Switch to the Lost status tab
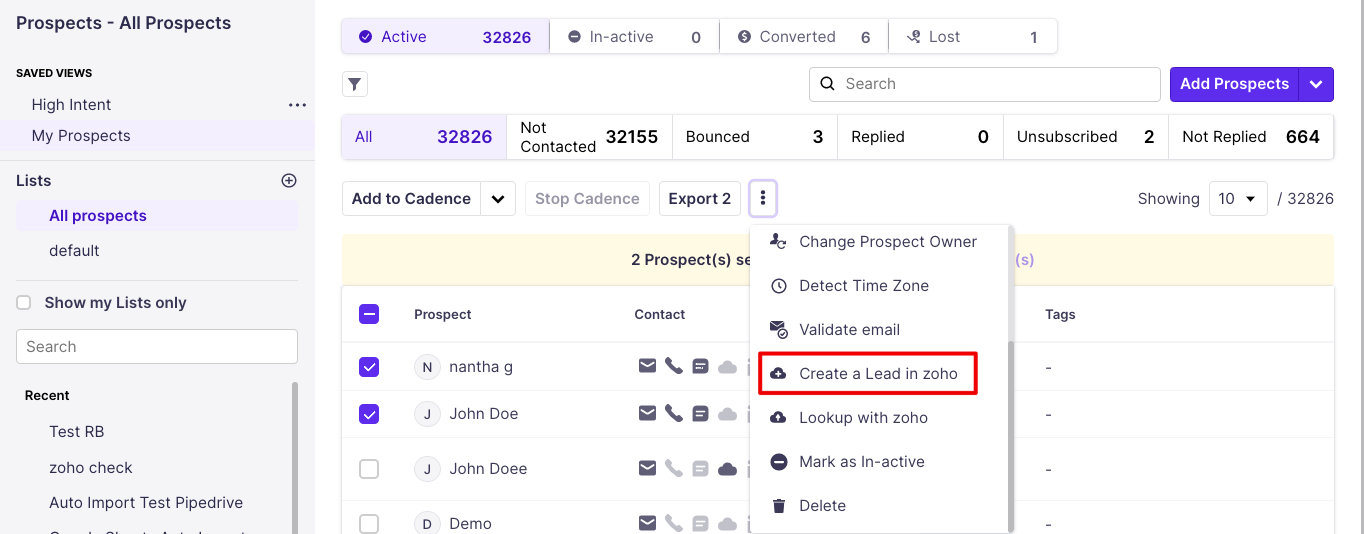This screenshot has width=1364, height=534. [x=972, y=37]
